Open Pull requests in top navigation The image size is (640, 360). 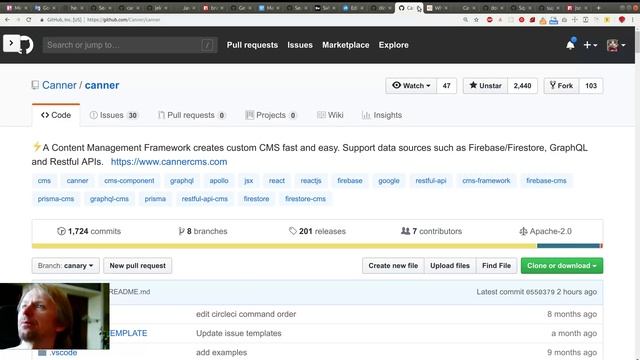click(x=252, y=45)
